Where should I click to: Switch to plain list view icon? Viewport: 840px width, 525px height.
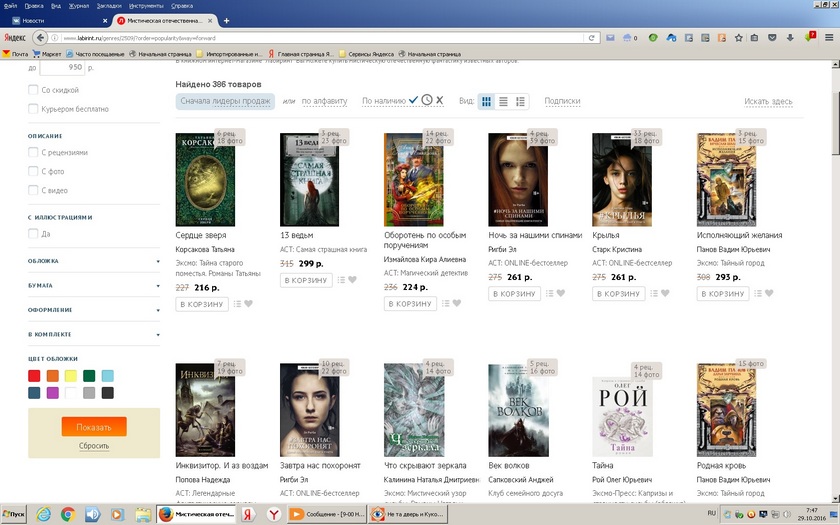pos(503,101)
